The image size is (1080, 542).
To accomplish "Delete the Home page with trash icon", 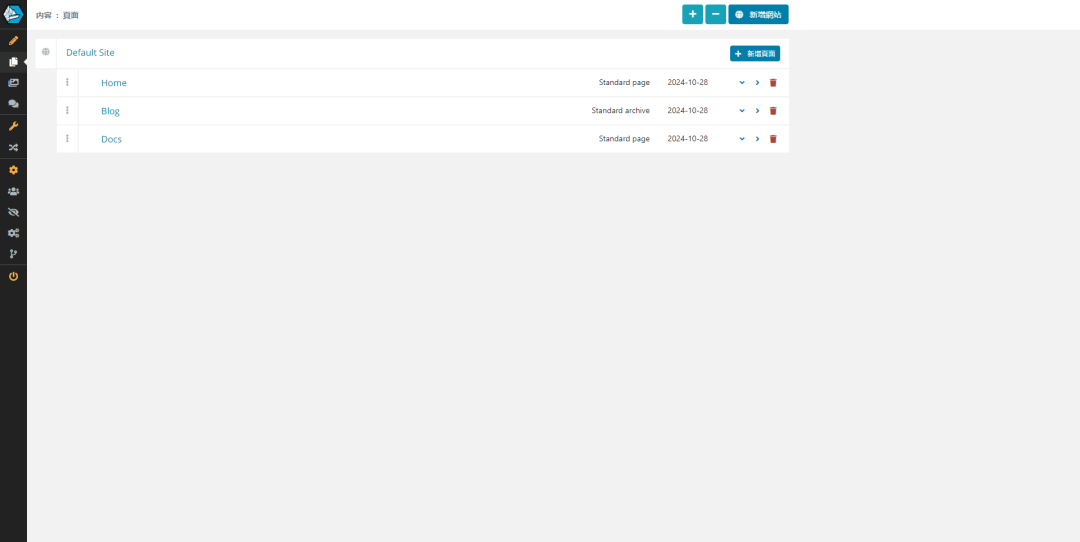I will [x=773, y=83].
